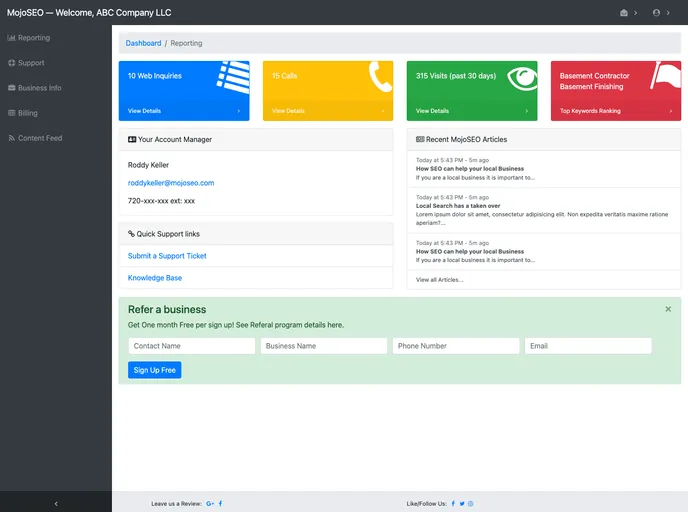
Task: Open Reporting in the sidebar
Action: point(34,38)
